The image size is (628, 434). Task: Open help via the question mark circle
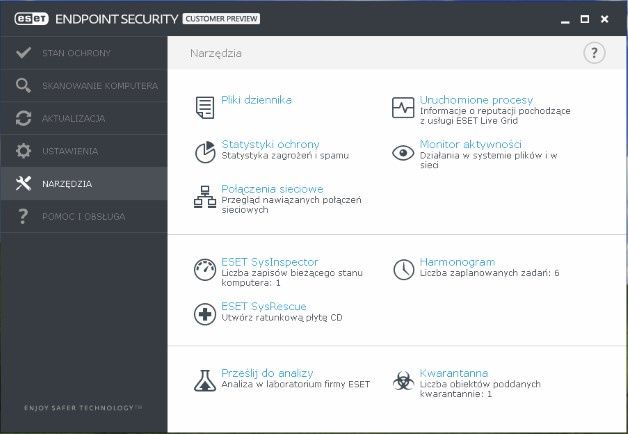[594, 53]
